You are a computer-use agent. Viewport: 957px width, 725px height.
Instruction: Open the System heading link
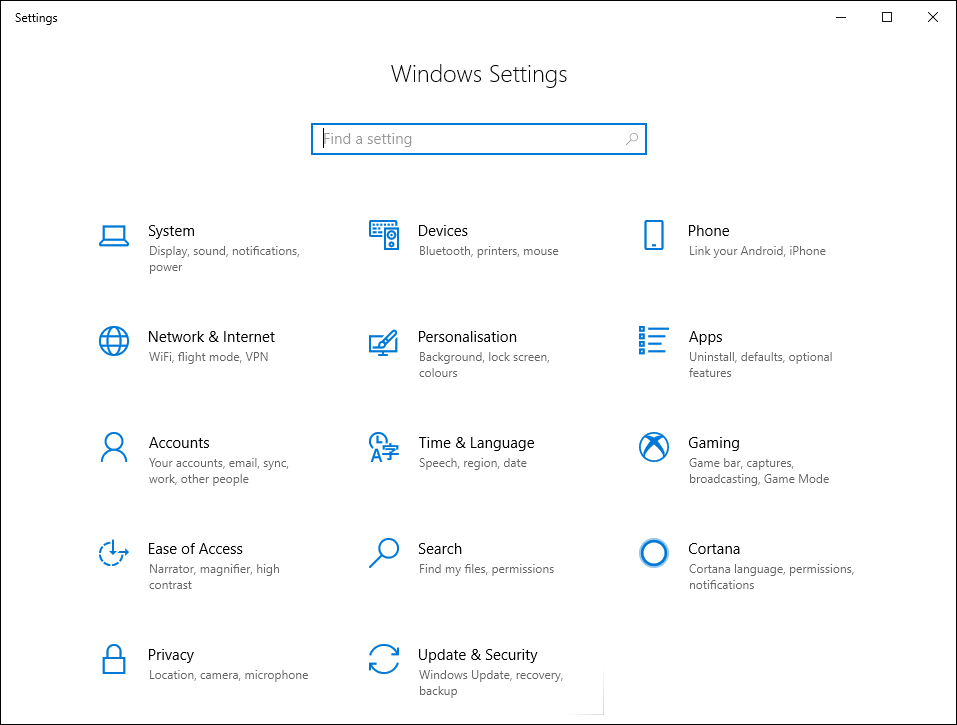coord(172,231)
